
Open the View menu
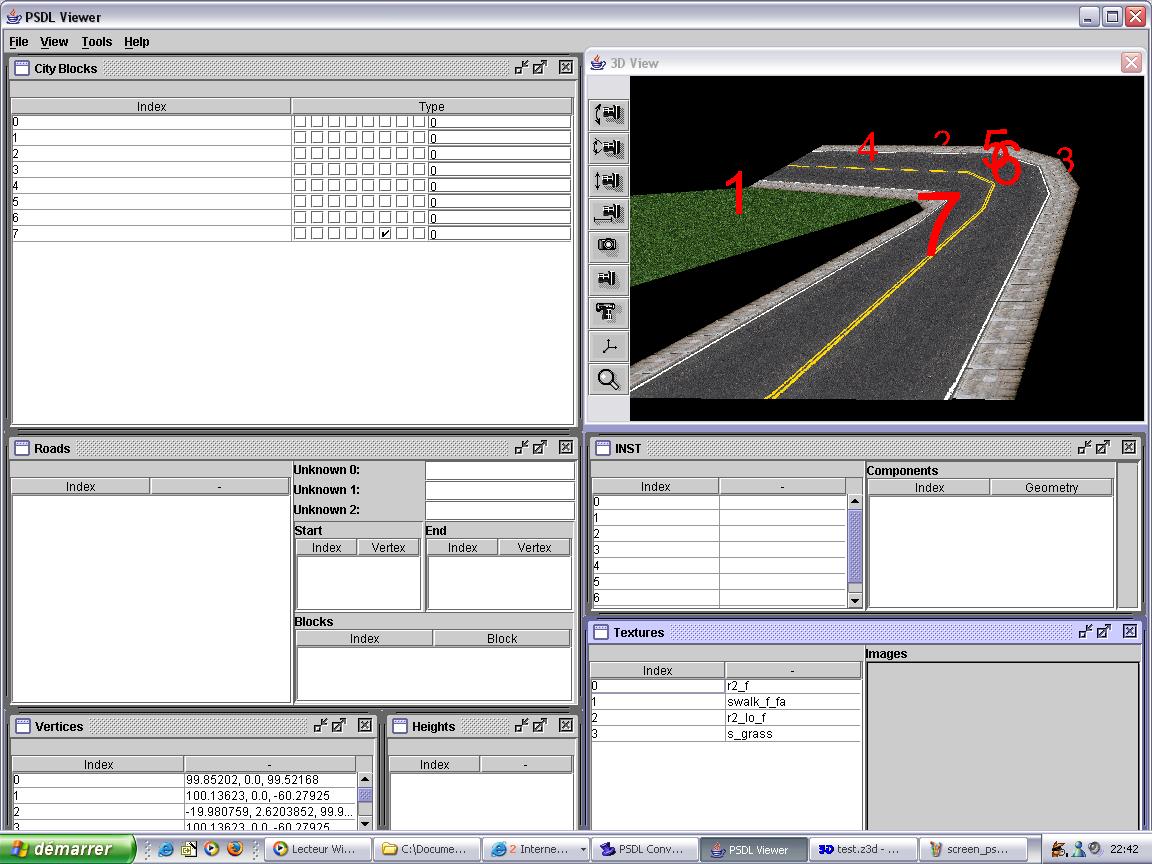click(54, 42)
